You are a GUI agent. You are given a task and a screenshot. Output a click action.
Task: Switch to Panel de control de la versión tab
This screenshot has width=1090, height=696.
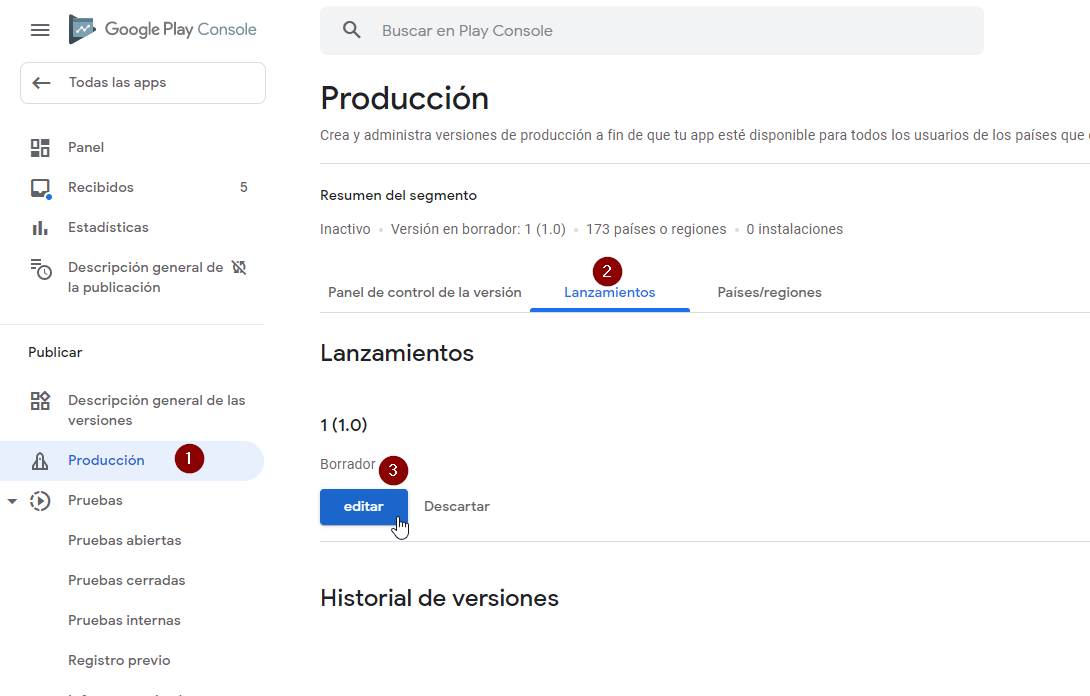tap(425, 293)
